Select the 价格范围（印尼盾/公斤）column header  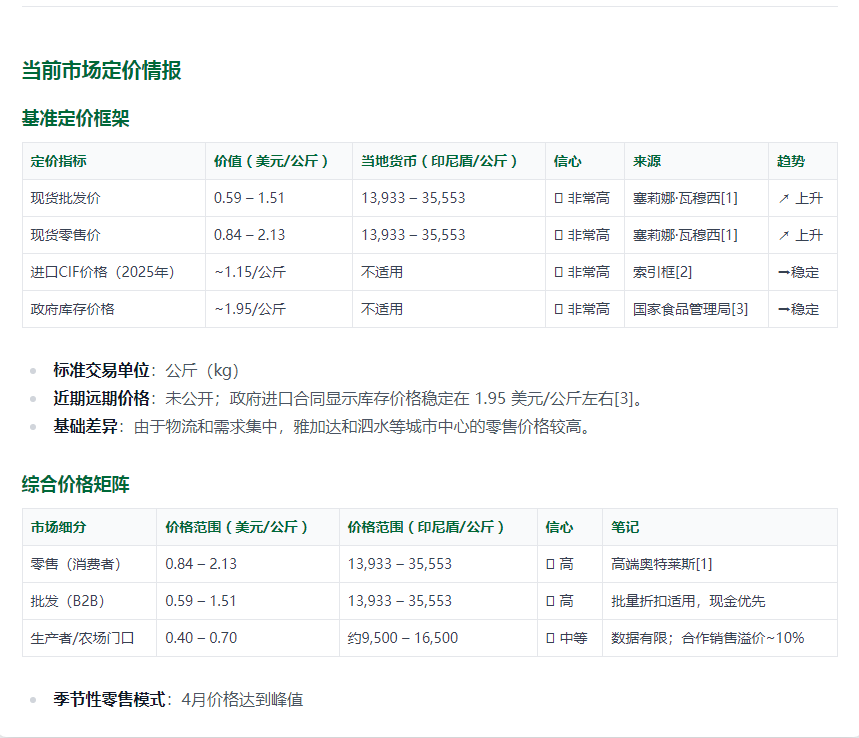(x=427, y=527)
